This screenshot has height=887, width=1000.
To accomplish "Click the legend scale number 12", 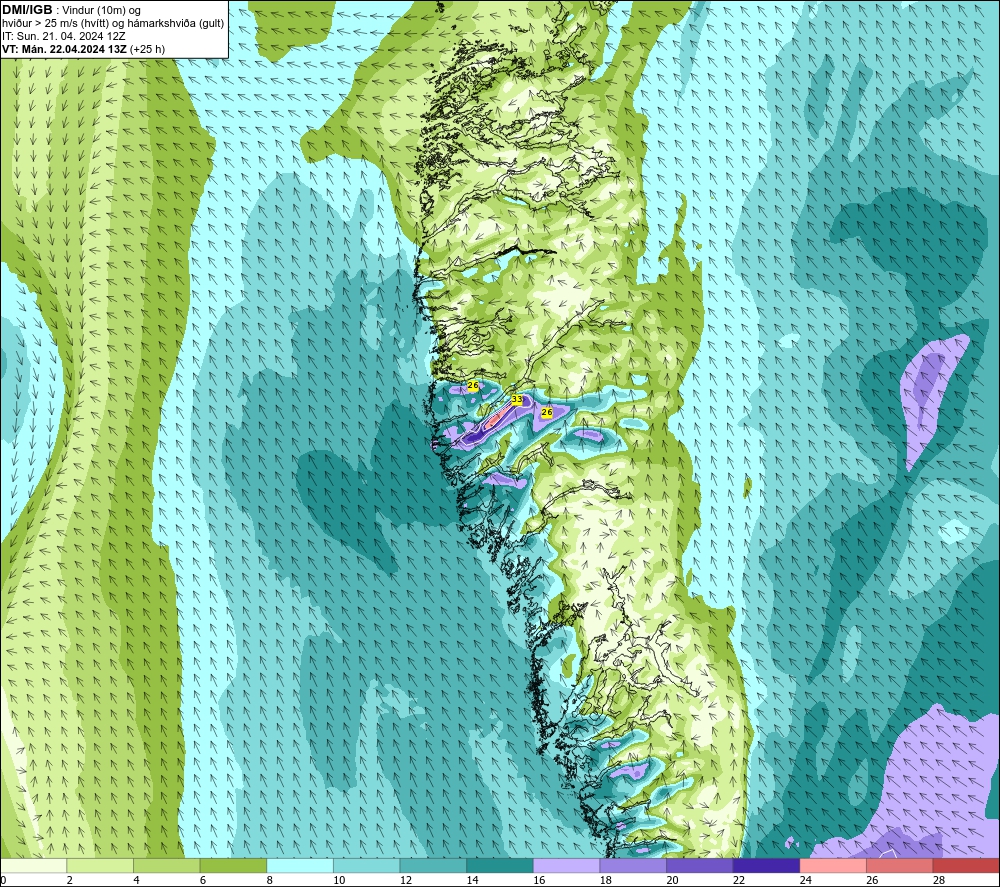I will tap(406, 881).
